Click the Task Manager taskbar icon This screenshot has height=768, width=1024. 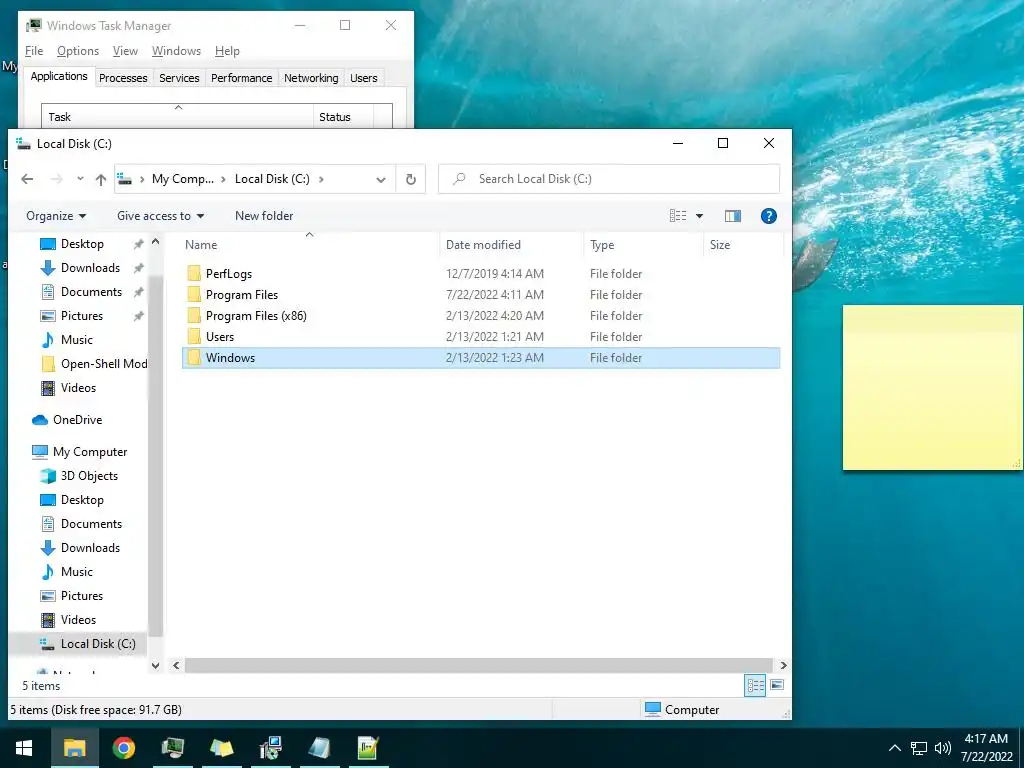point(172,748)
